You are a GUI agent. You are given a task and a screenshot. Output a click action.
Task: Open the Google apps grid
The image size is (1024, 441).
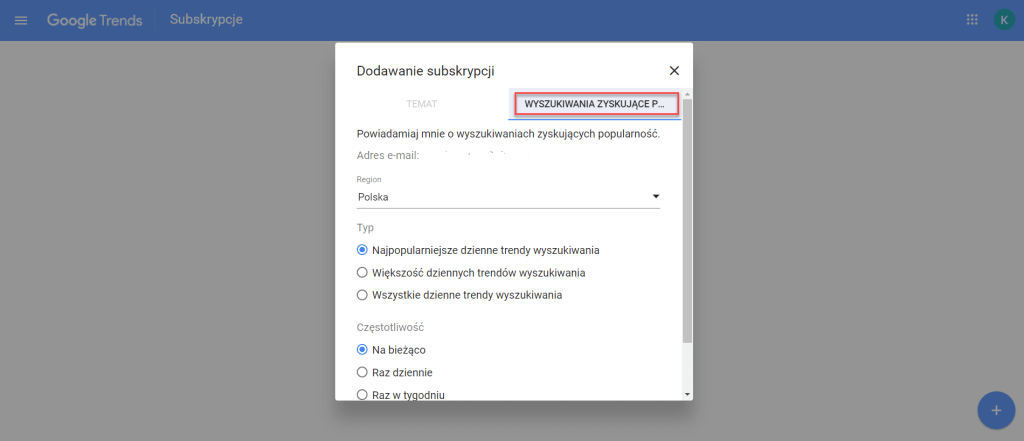972,20
